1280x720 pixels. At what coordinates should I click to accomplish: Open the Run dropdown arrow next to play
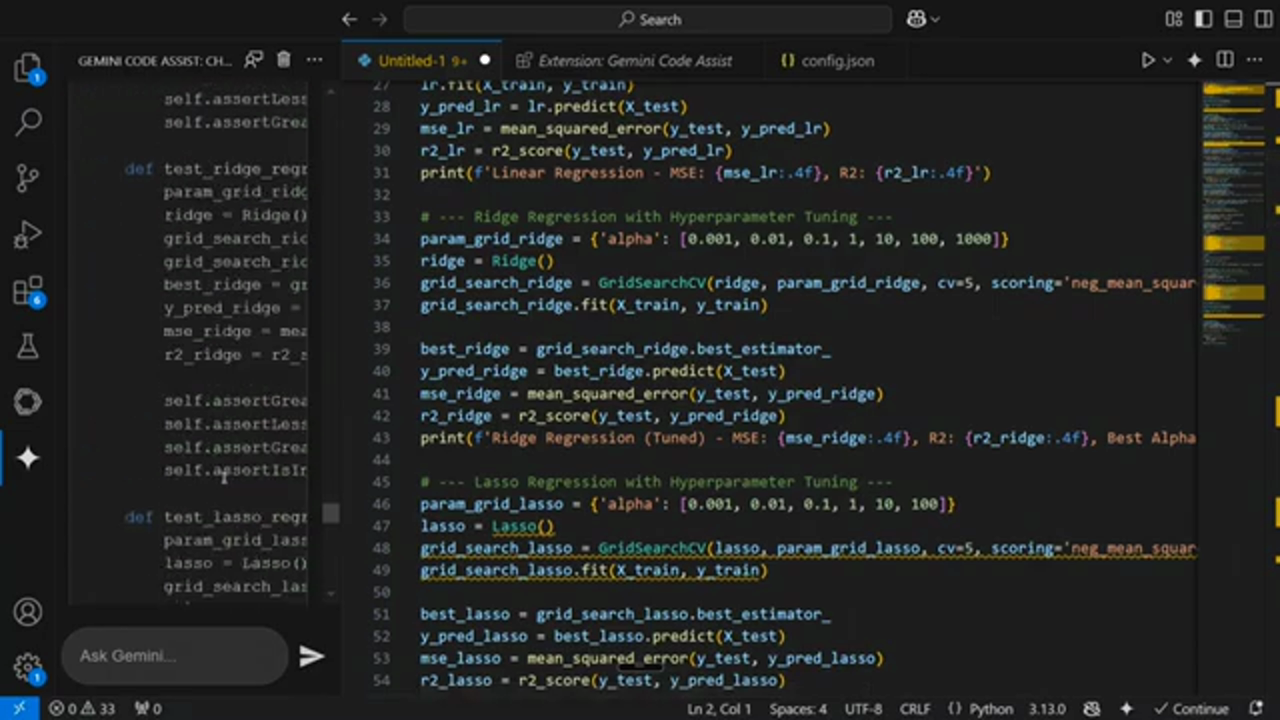pos(1167,60)
